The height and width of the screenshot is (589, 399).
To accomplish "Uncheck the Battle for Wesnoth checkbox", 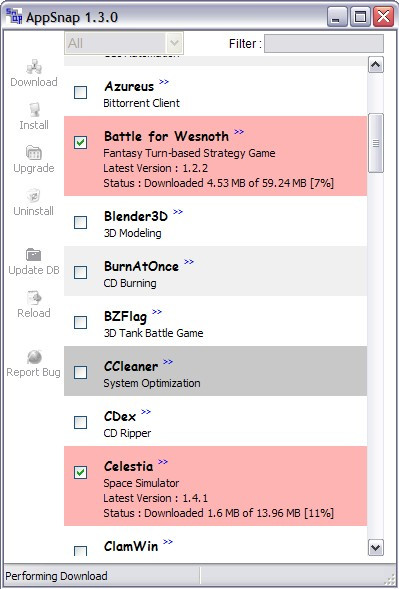I will (x=80, y=142).
